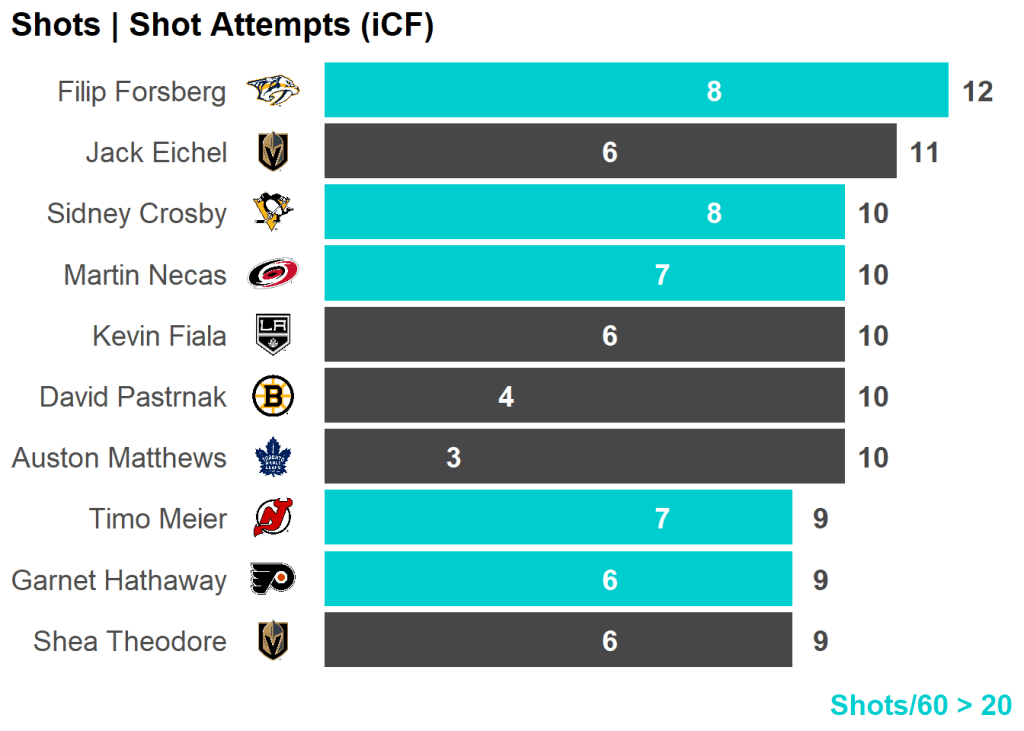This screenshot has height=731, width=1024.
Task: Click Auston Matthews' shot bar
Action: click(583, 458)
